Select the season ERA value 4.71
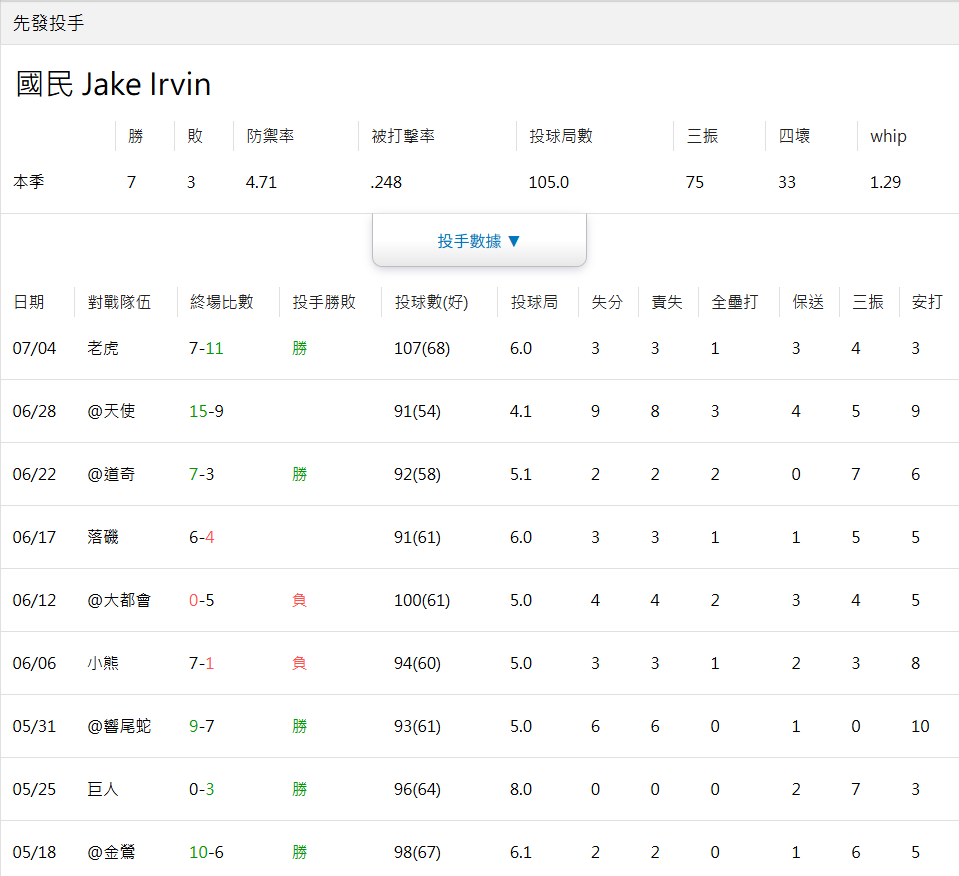959x876 pixels. [261, 182]
